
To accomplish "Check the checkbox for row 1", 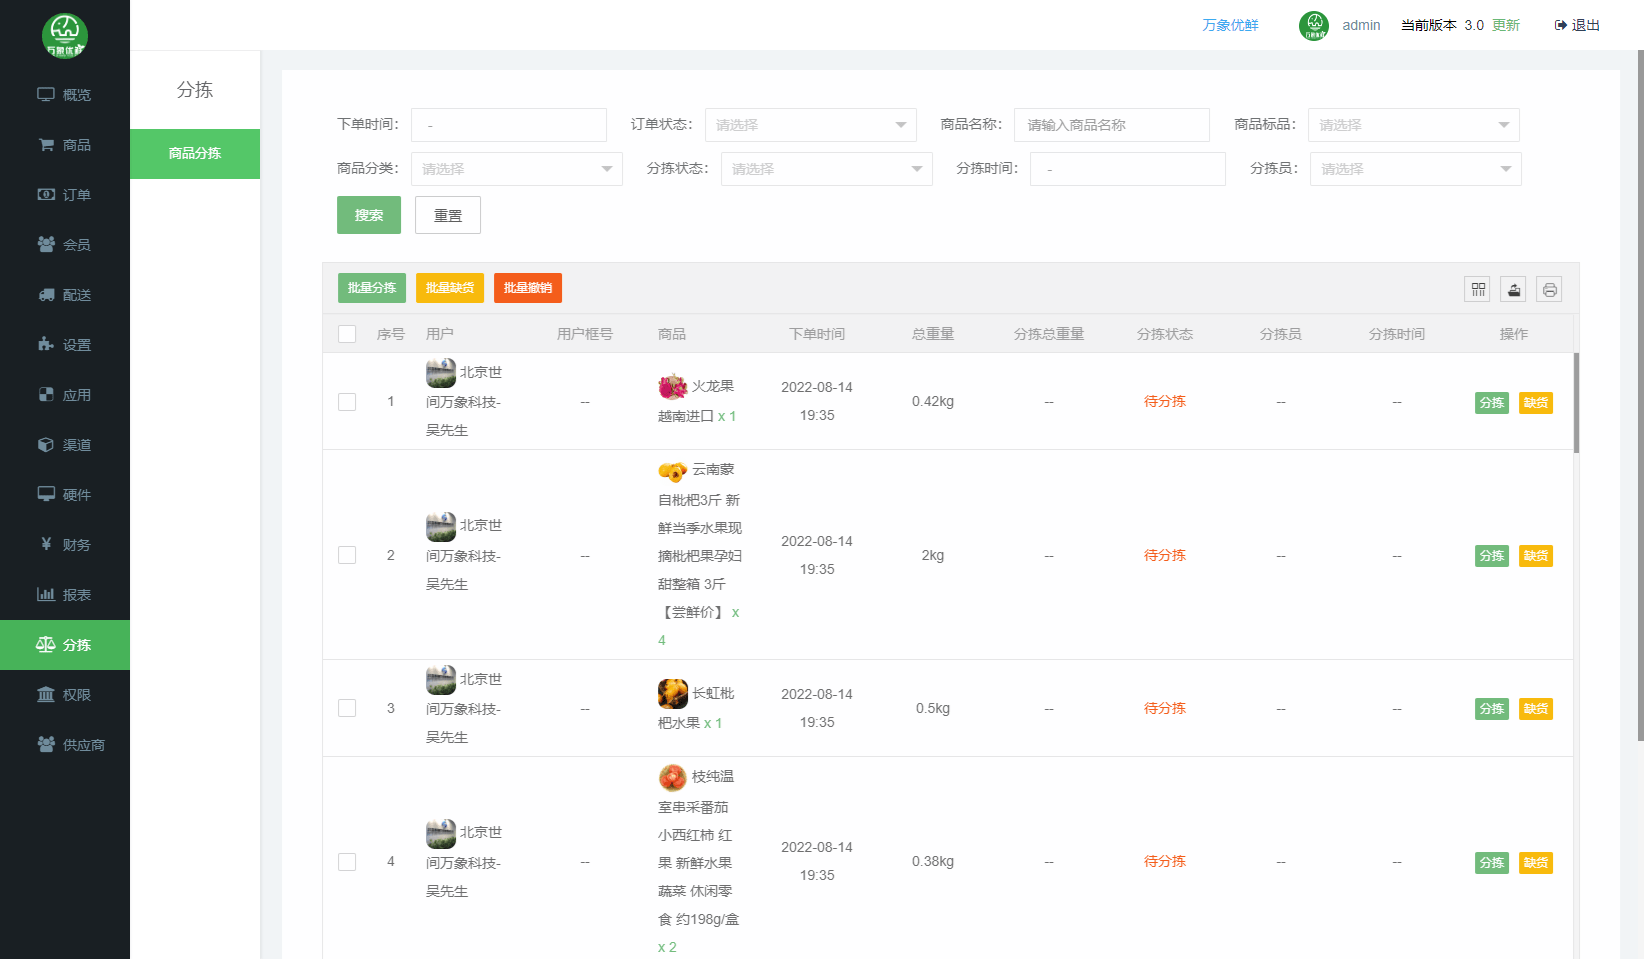I will pyautogui.click(x=347, y=402).
